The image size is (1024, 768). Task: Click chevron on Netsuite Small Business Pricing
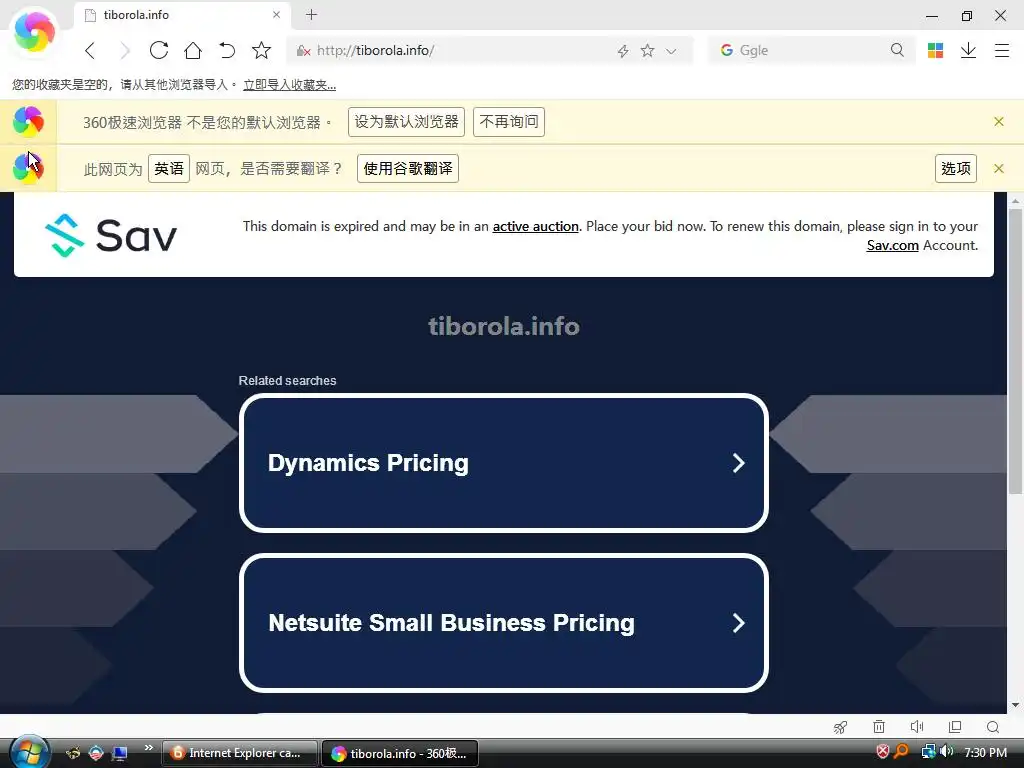click(739, 623)
